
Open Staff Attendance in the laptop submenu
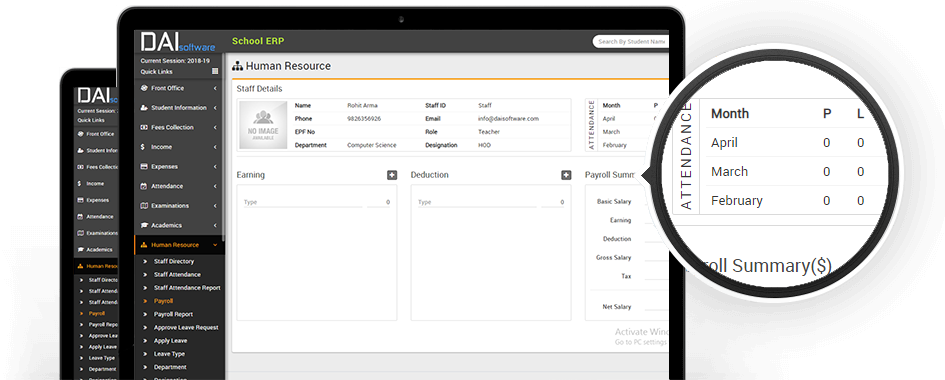pyautogui.click(x=177, y=275)
